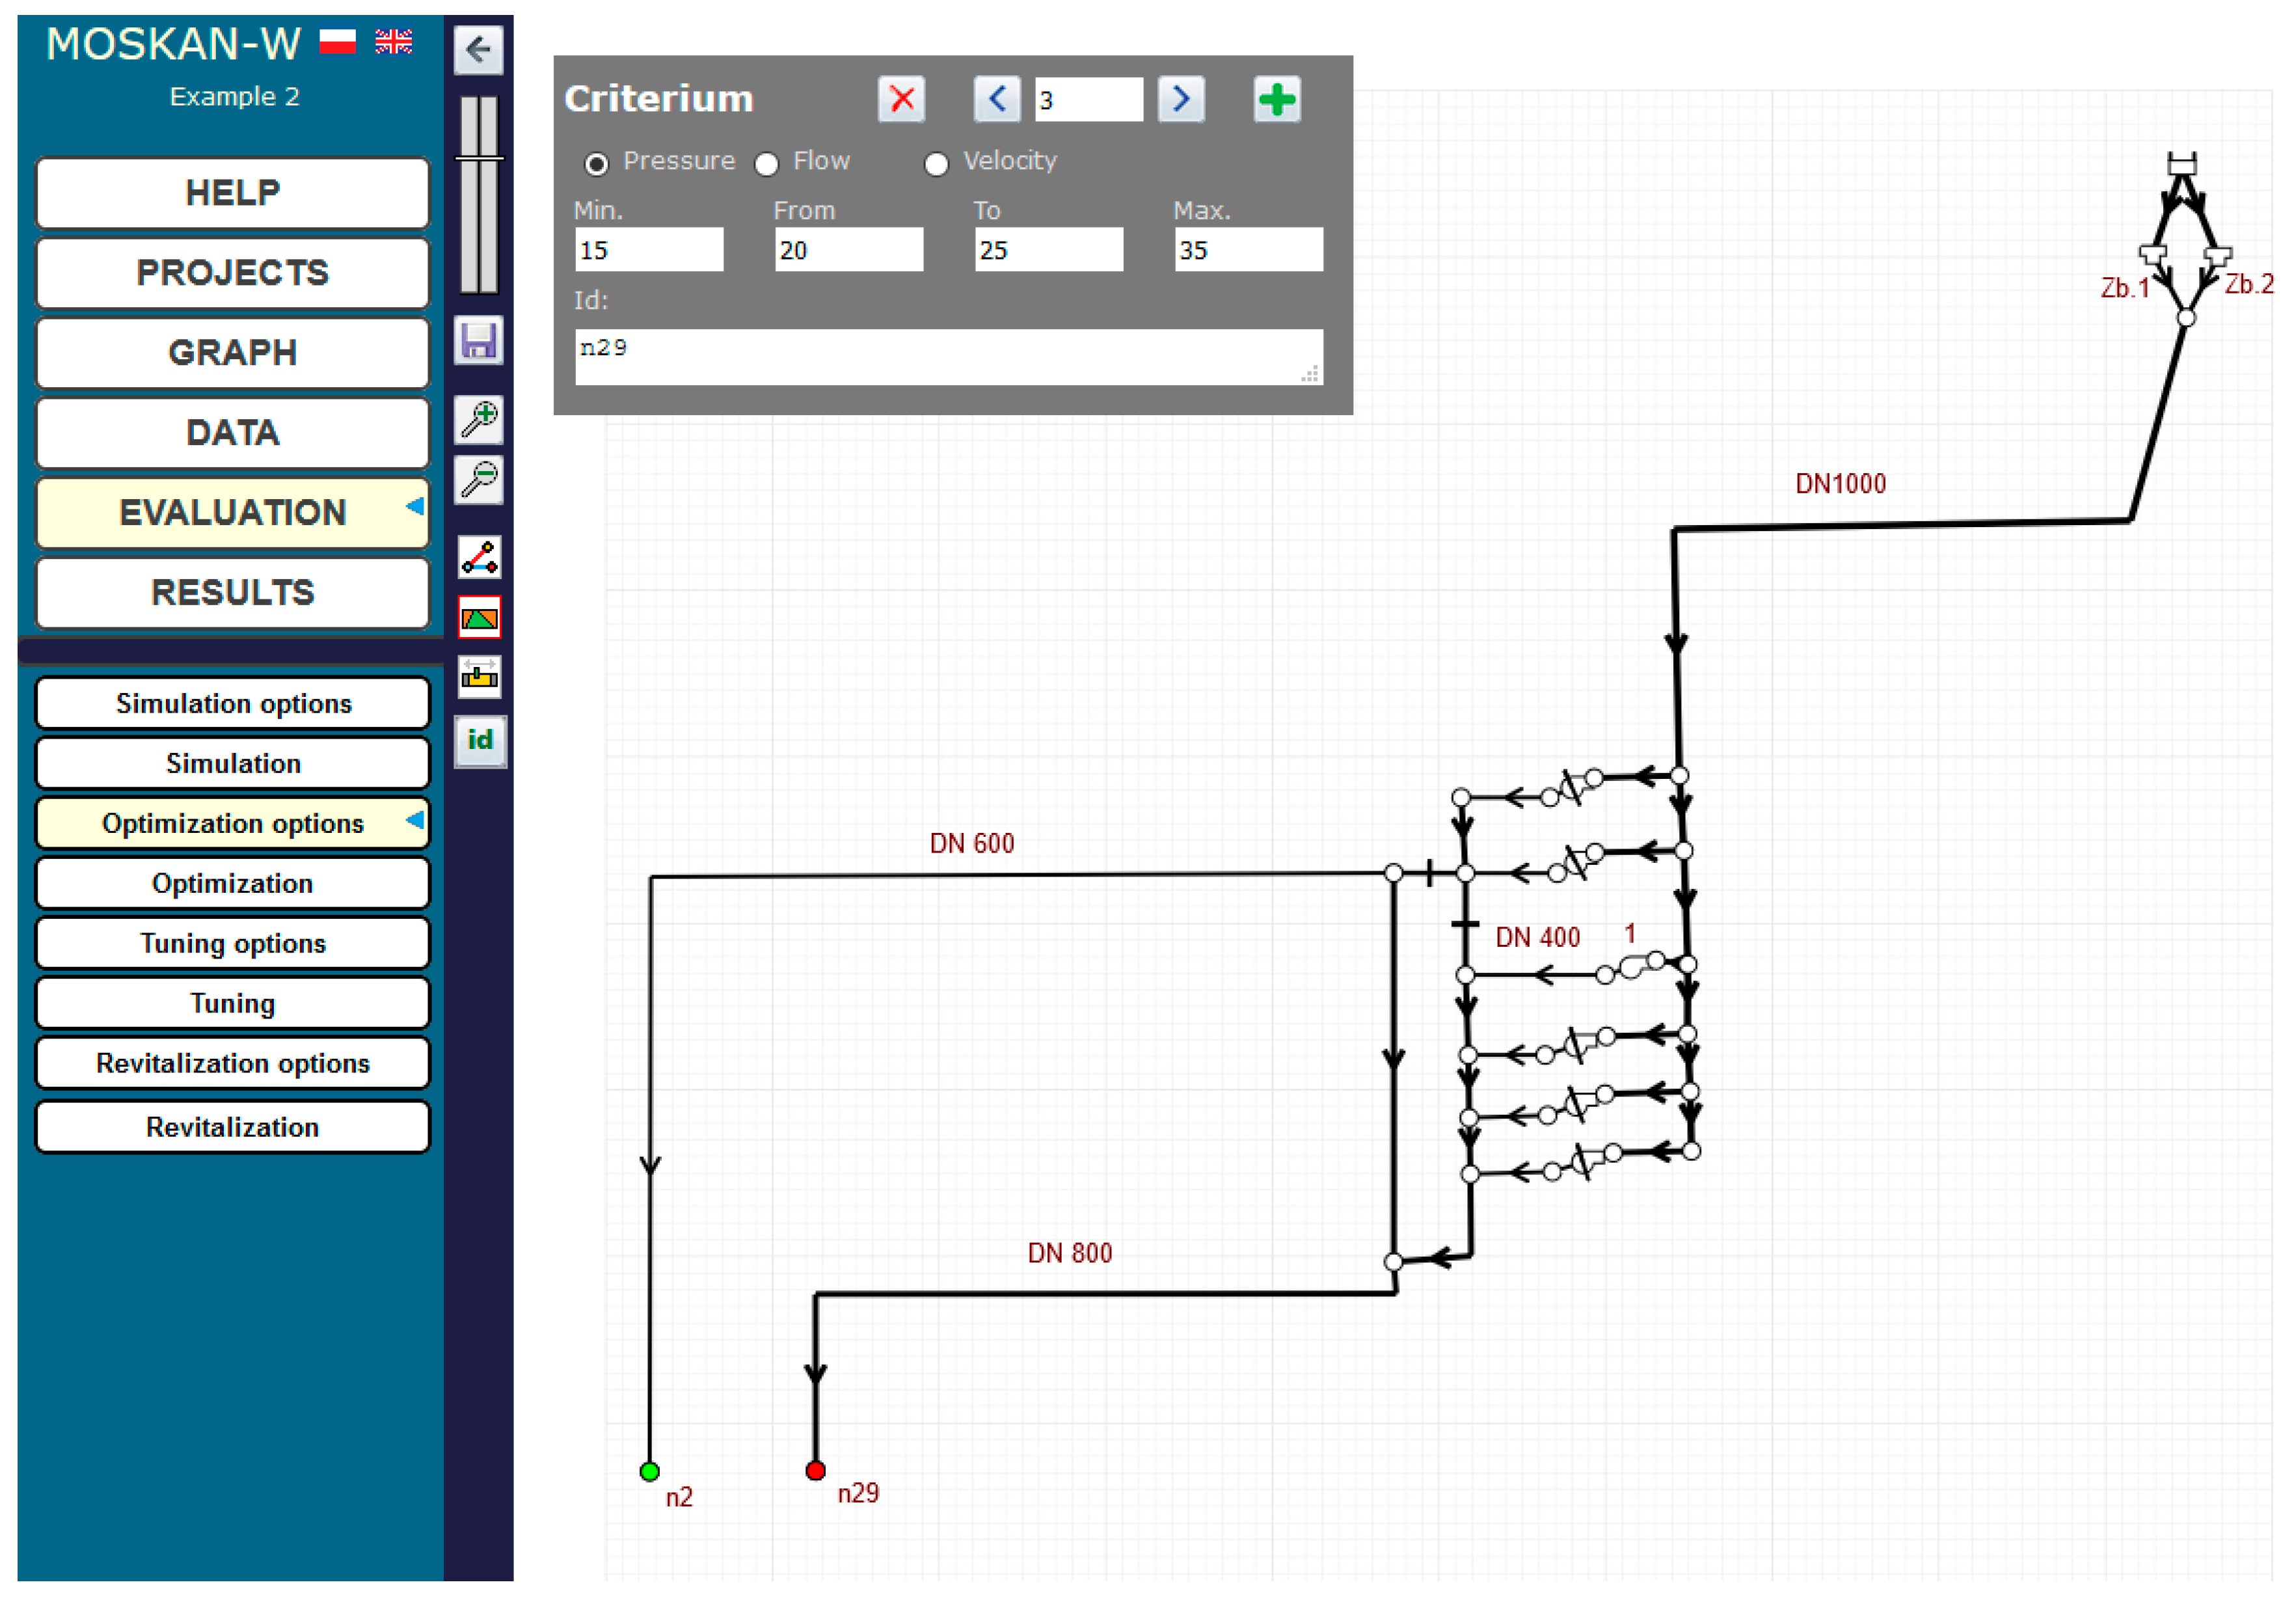Select the Pressure radio button
The image size is (2296, 1606).
[596, 164]
